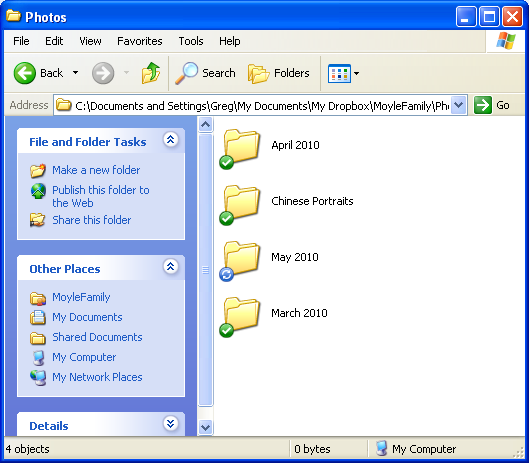This screenshot has width=529, height=463.
Task: Click the Share this folder icon
Action: click(x=37, y=220)
